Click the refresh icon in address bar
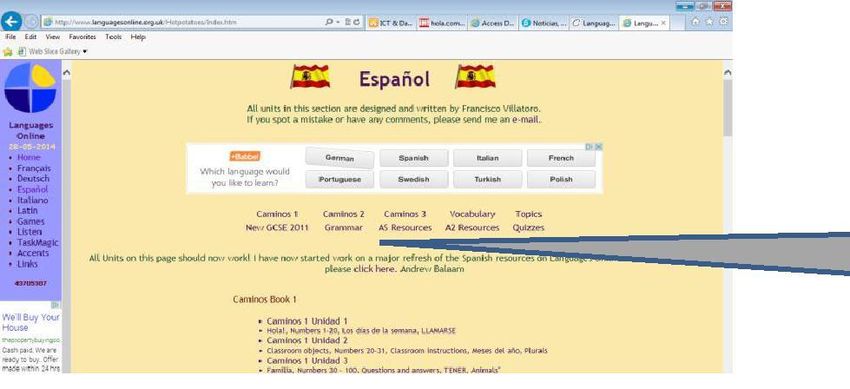This screenshot has width=850, height=389. [356, 22]
